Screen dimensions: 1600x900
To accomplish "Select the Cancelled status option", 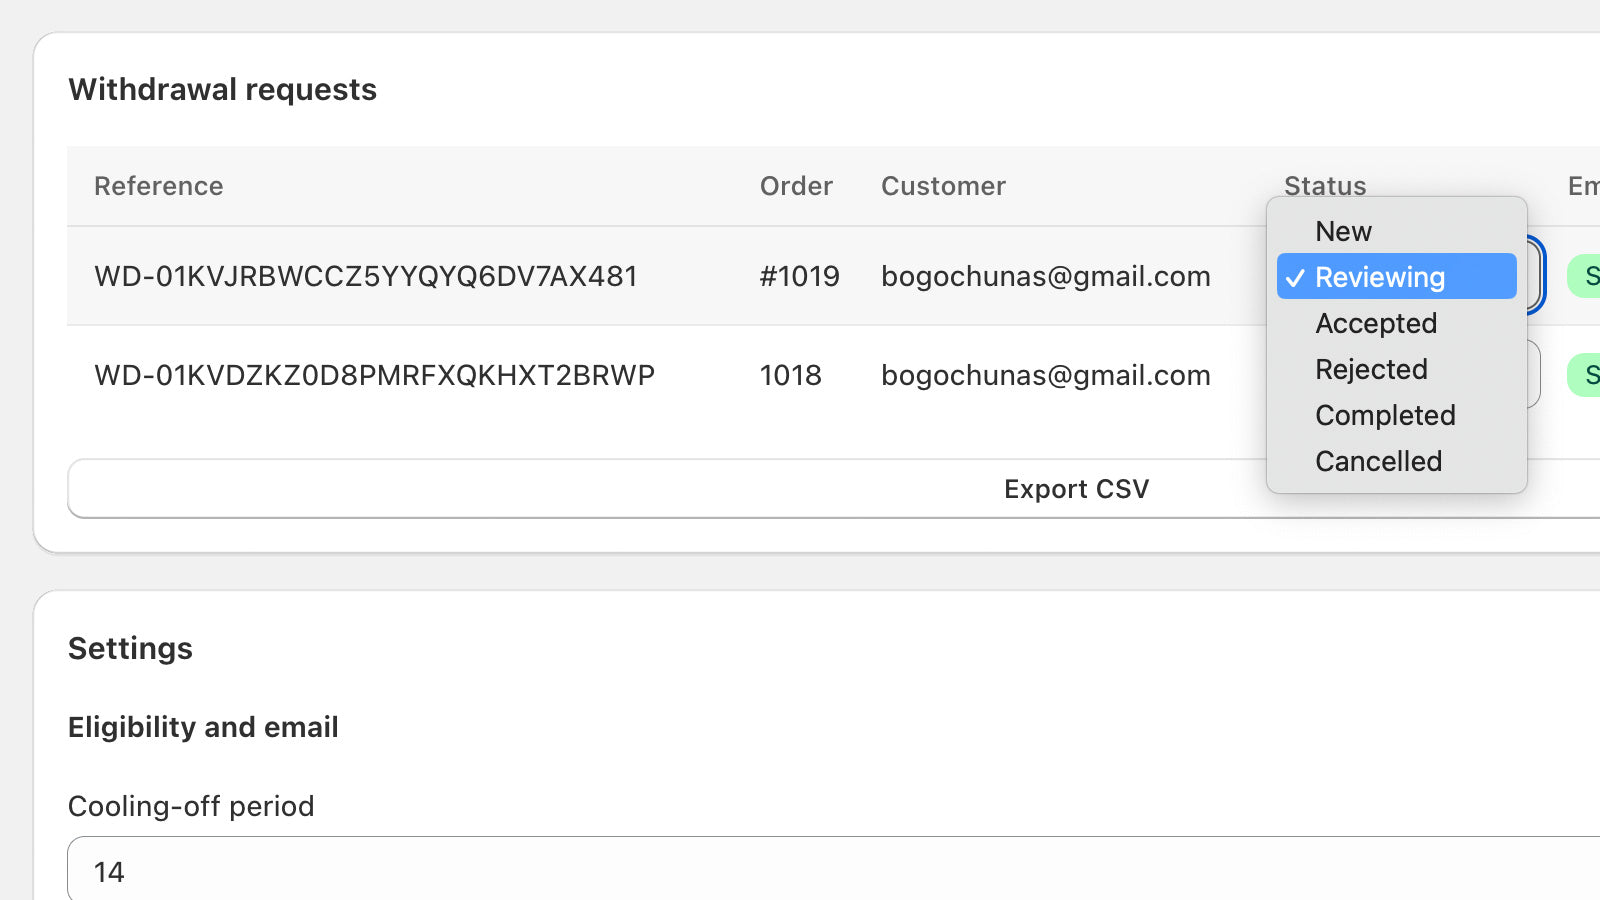I will click(x=1396, y=461).
